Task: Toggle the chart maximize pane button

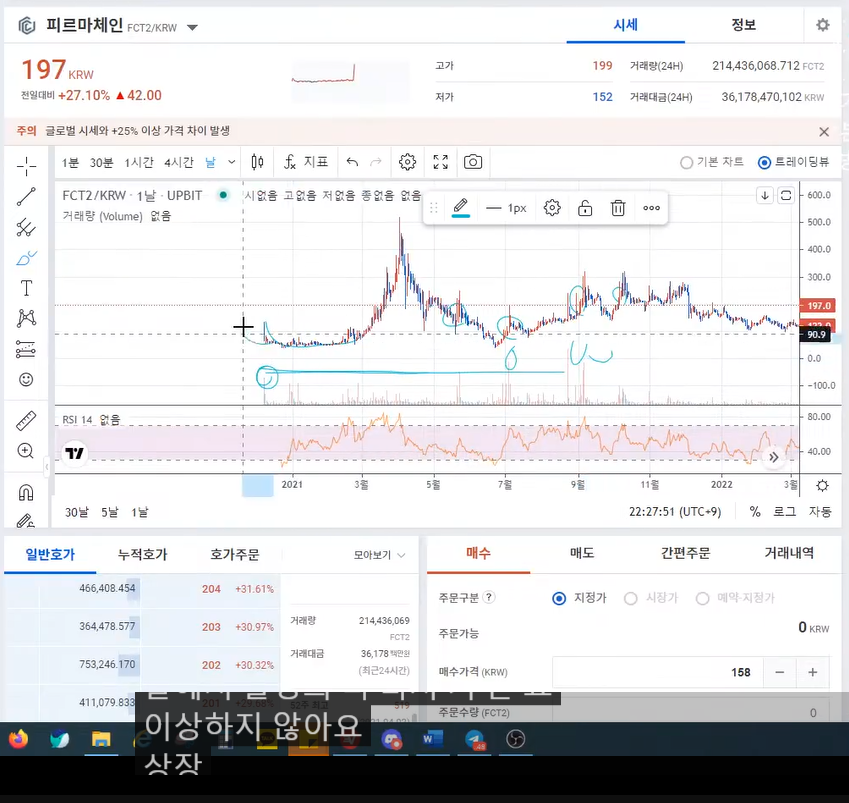Action: click(x=786, y=195)
